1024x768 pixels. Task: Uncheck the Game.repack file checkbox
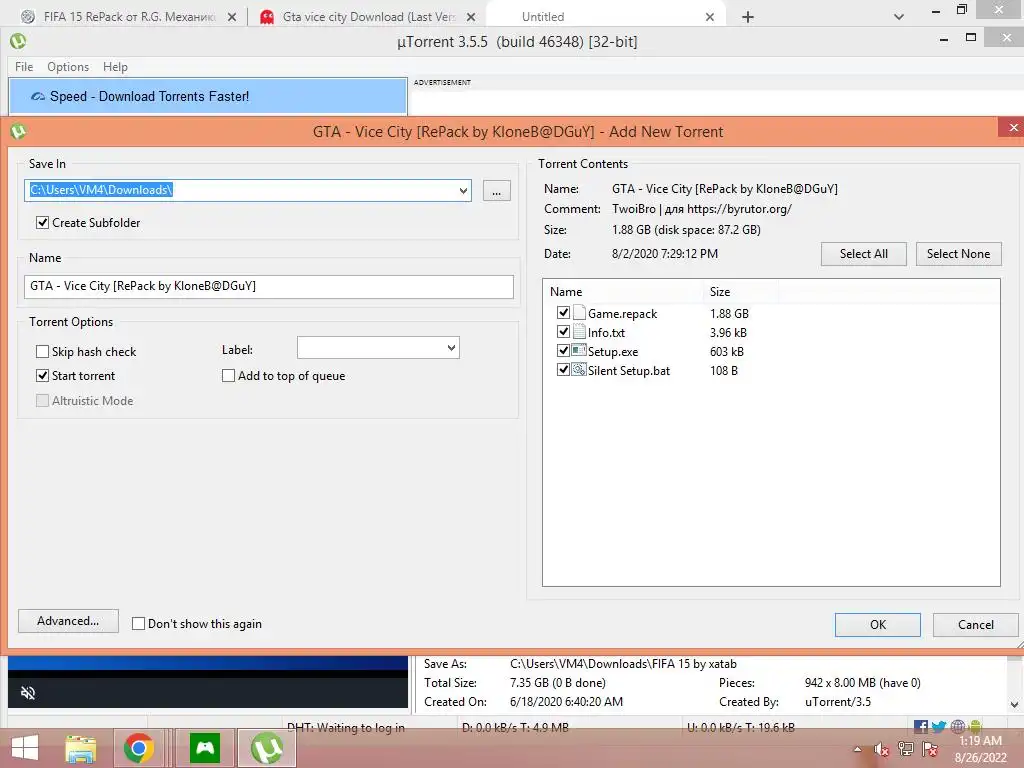pyautogui.click(x=563, y=313)
